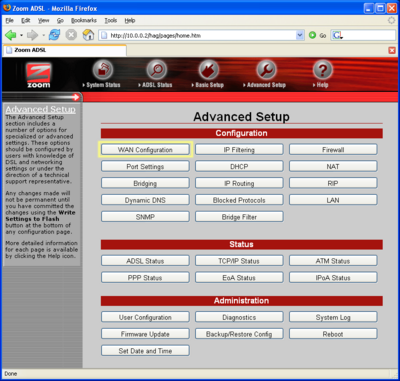Open Firewall settings
The image size is (400, 381).
tap(333, 150)
